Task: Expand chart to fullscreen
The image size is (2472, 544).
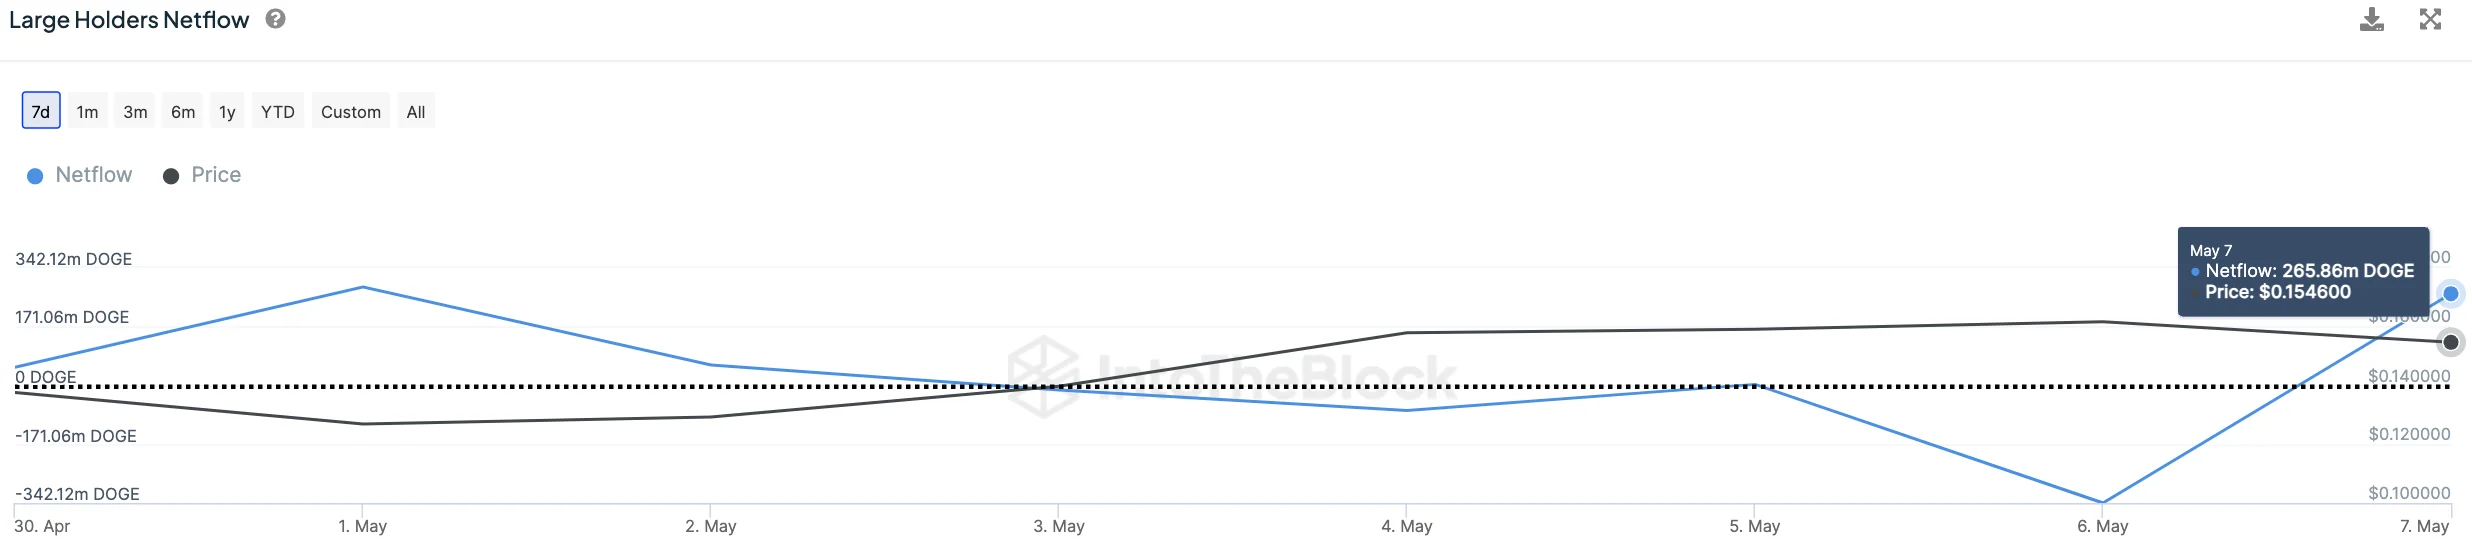Action: 2430,19
